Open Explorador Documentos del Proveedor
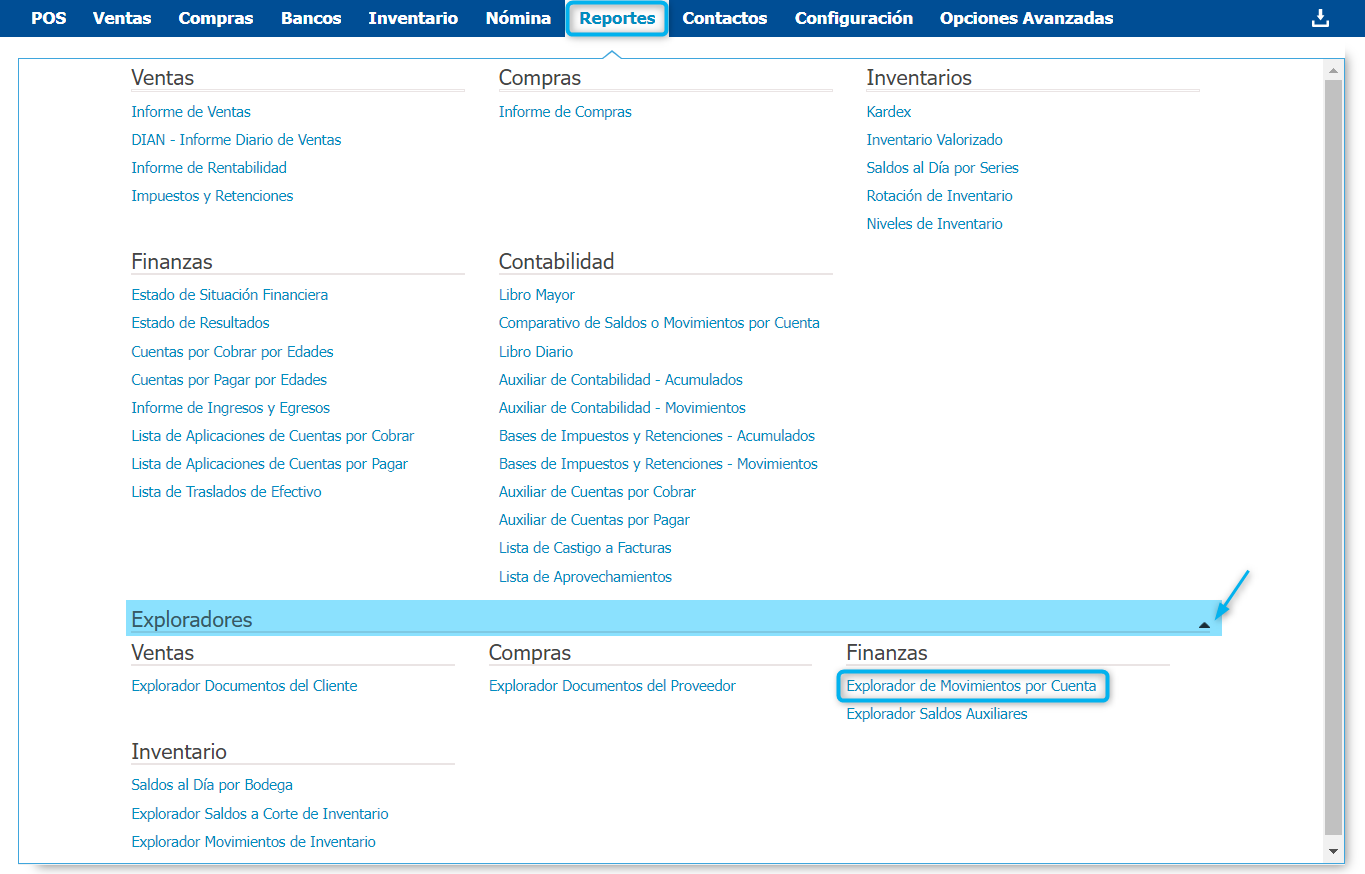 tap(612, 686)
